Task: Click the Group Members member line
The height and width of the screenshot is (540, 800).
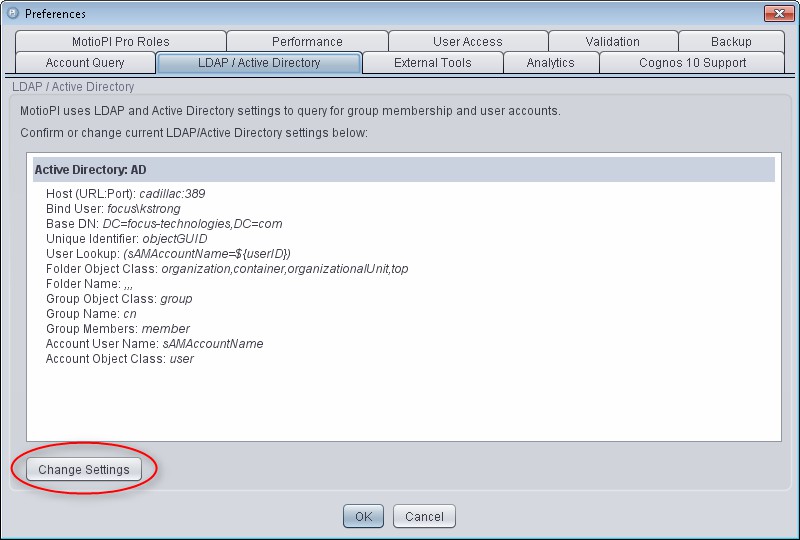Action: pyautogui.click(x=118, y=329)
